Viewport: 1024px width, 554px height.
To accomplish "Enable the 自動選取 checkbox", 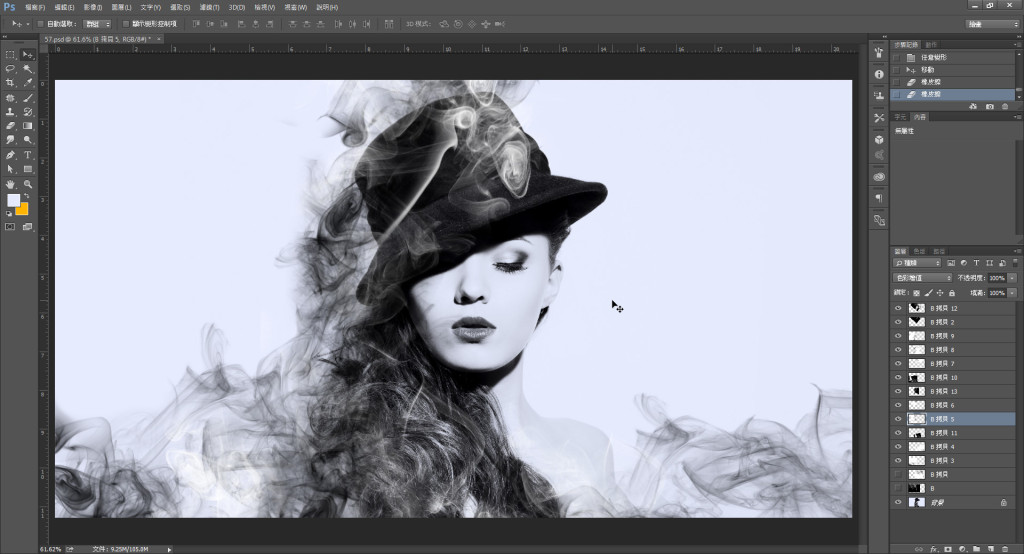I will coord(40,23).
